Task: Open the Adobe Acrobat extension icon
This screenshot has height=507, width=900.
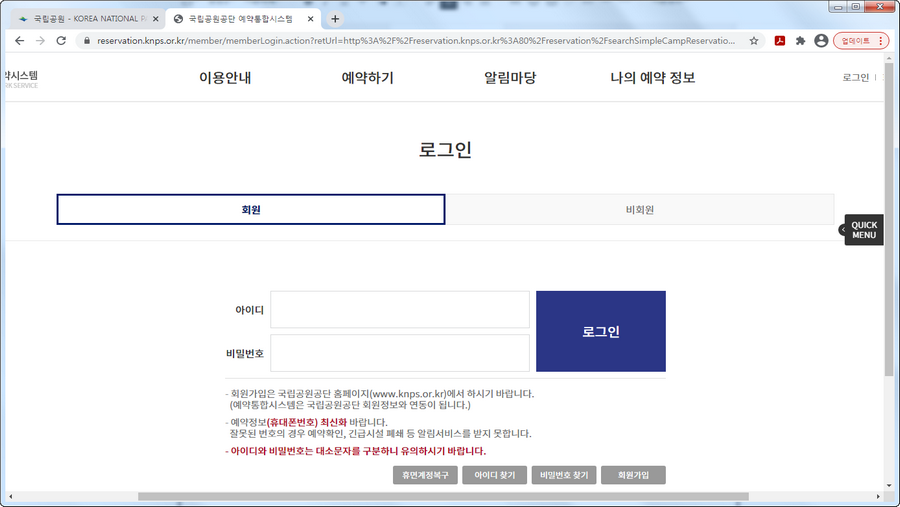Action: click(x=779, y=41)
